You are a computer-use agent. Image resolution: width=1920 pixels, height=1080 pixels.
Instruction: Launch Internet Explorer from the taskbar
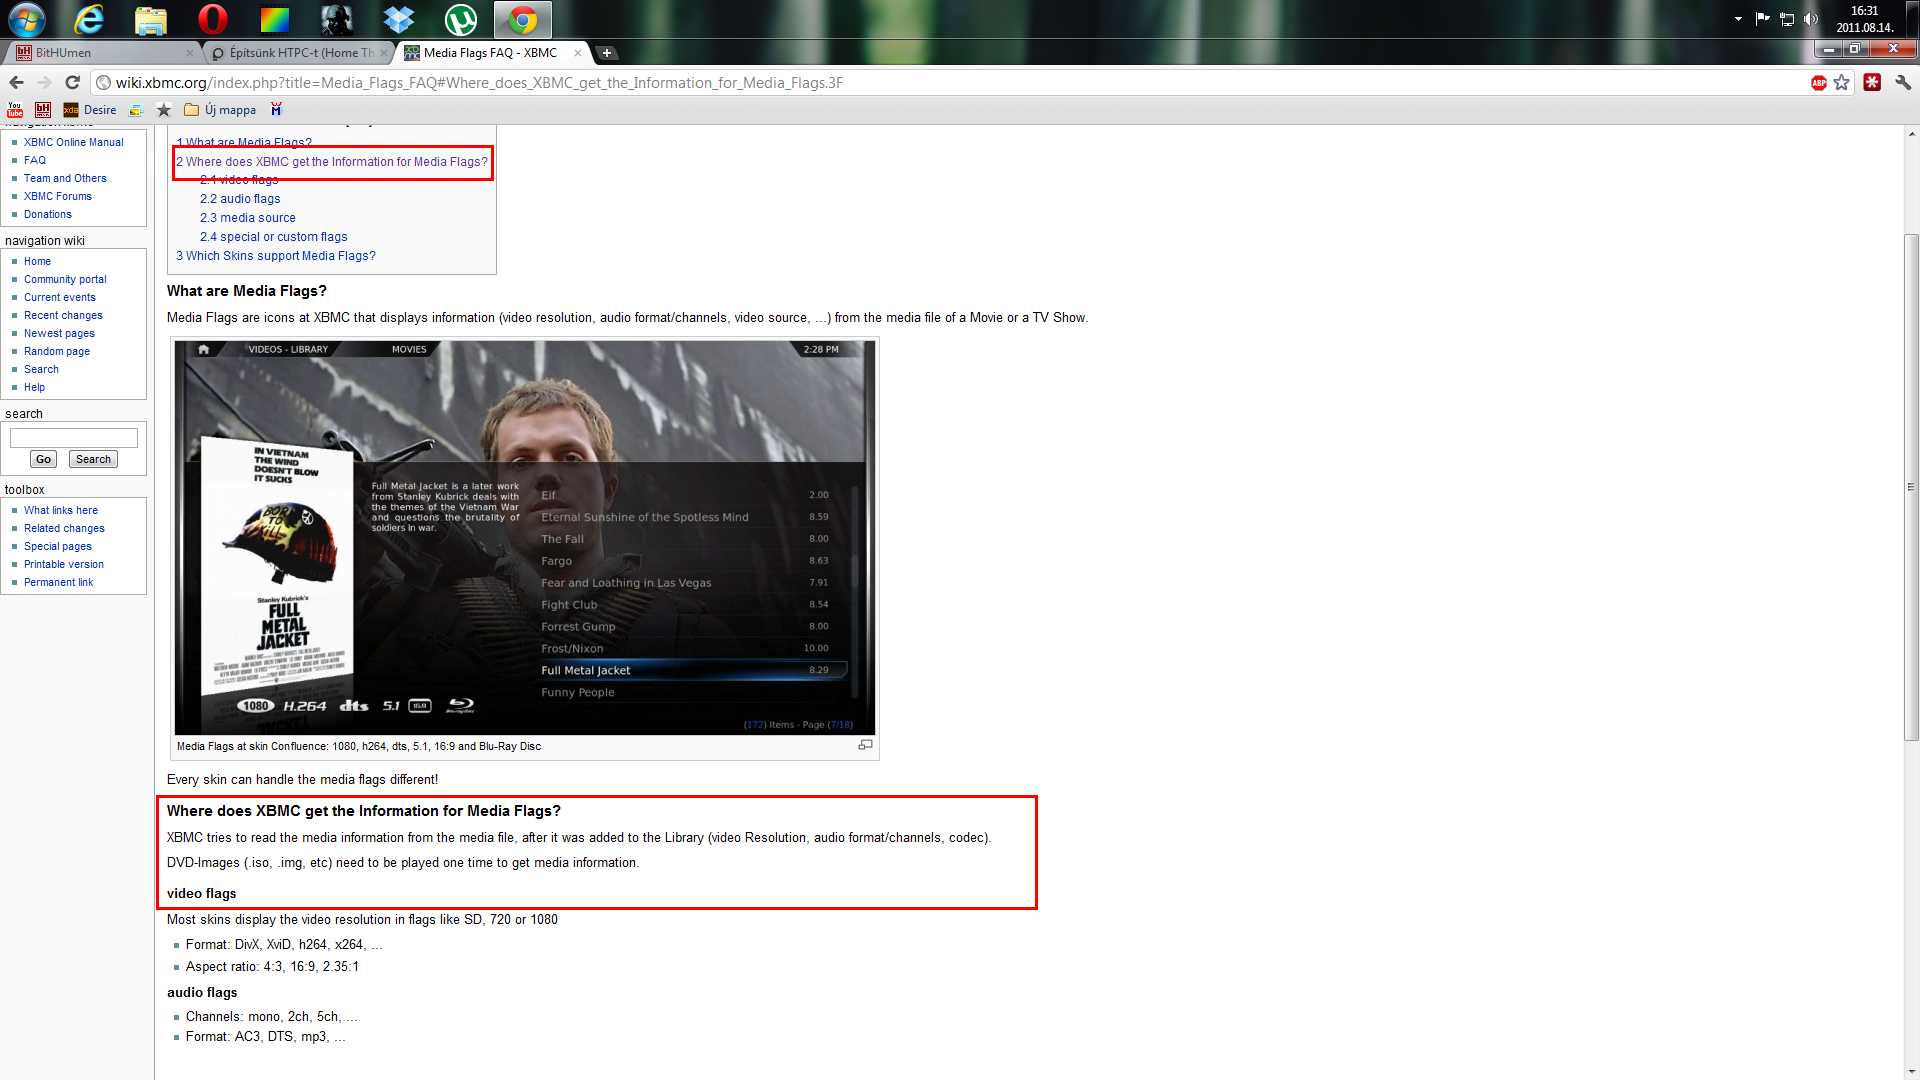coord(90,19)
